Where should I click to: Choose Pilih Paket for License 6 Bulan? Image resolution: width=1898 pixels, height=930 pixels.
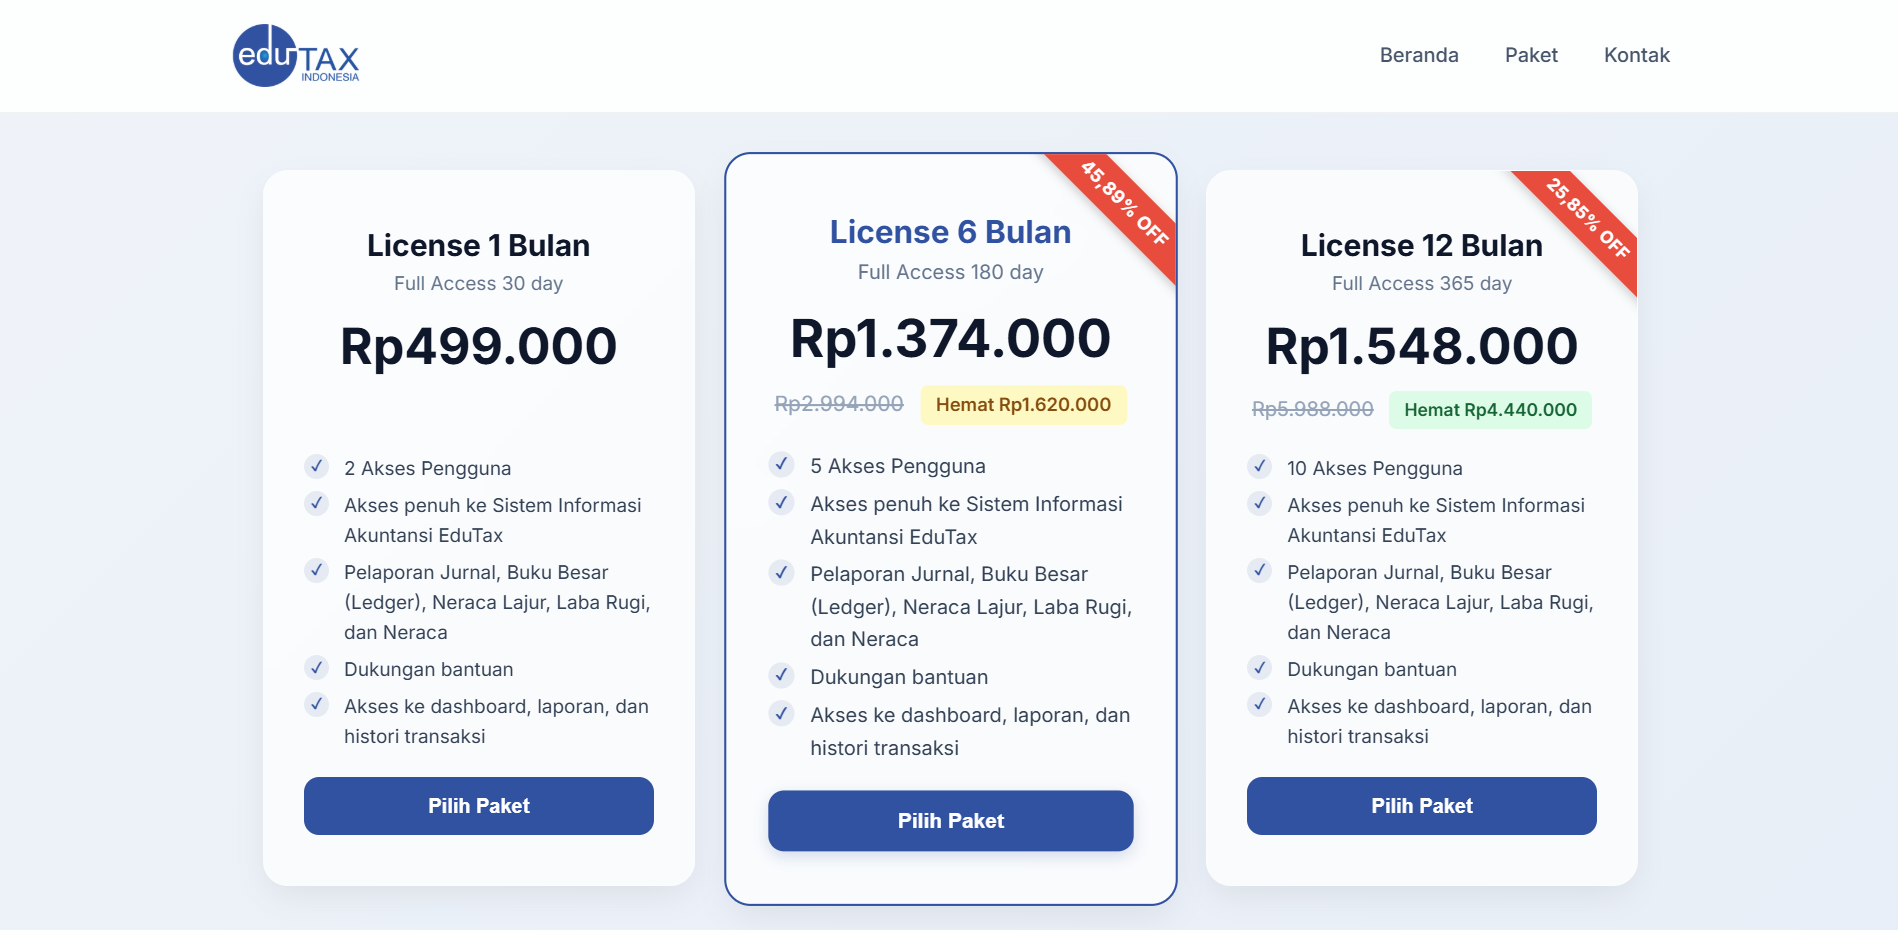click(950, 821)
